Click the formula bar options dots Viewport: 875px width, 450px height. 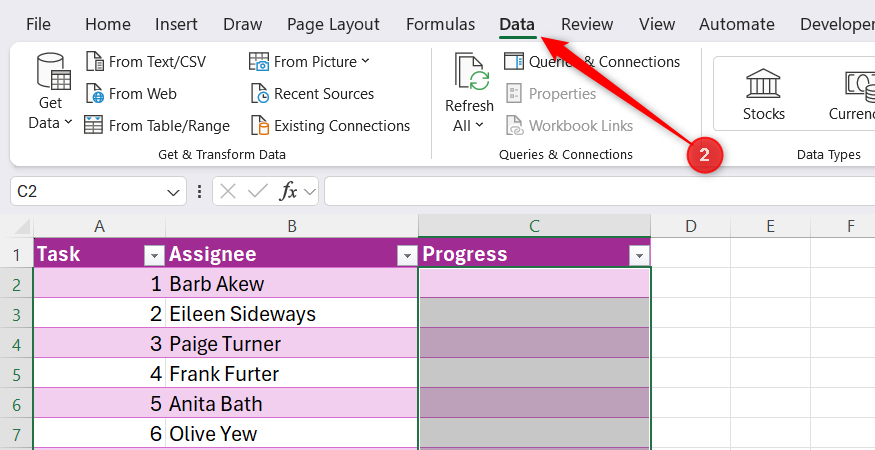click(x=199, y=192)
